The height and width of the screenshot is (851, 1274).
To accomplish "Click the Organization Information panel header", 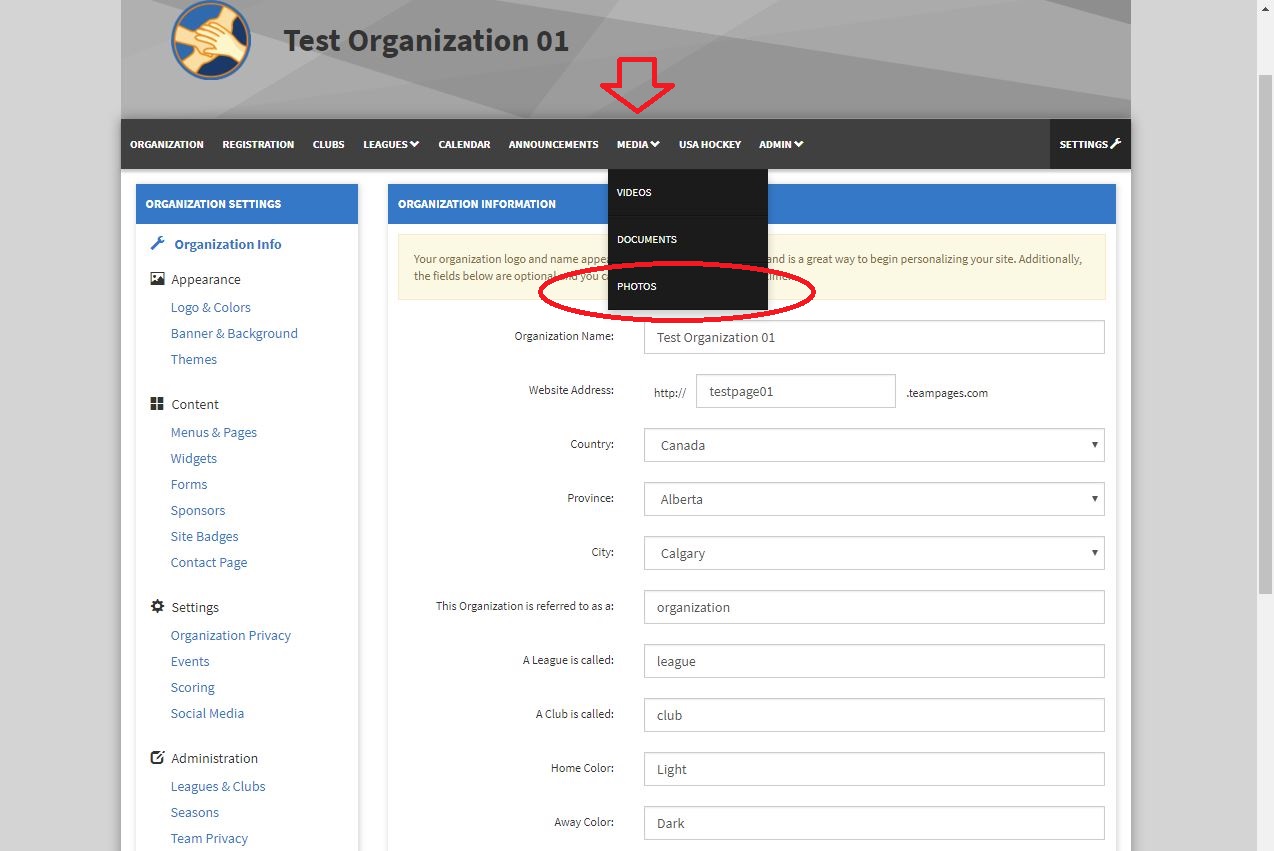I will (752, 204).
